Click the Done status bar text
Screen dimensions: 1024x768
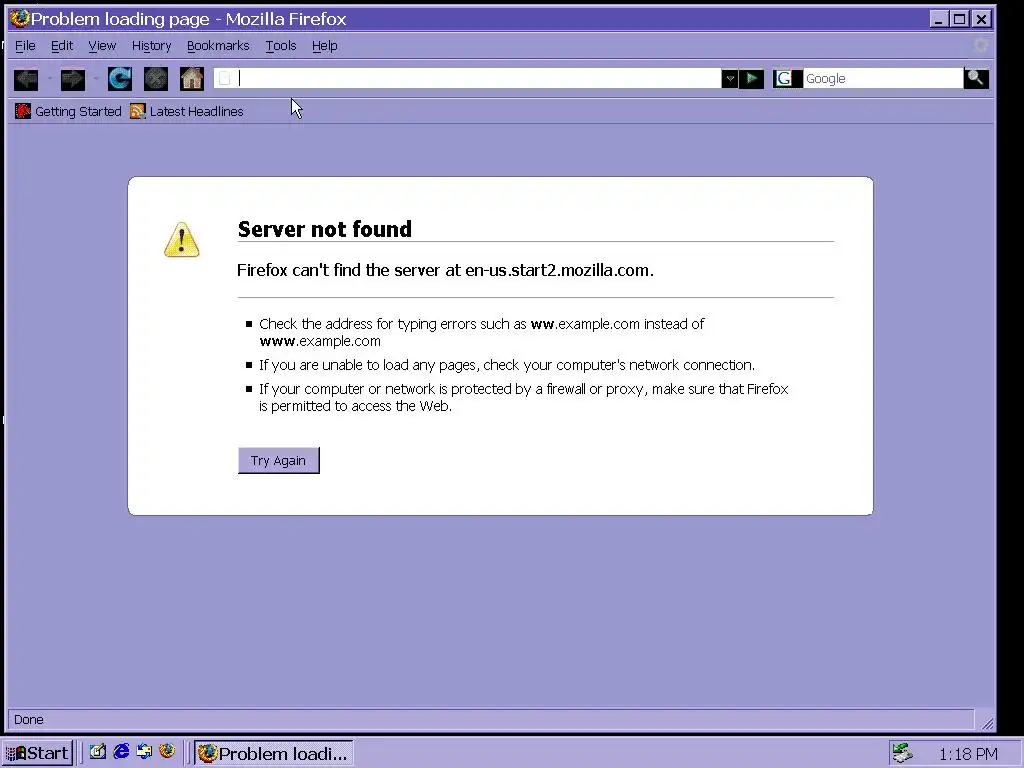[x=29, y=720]
